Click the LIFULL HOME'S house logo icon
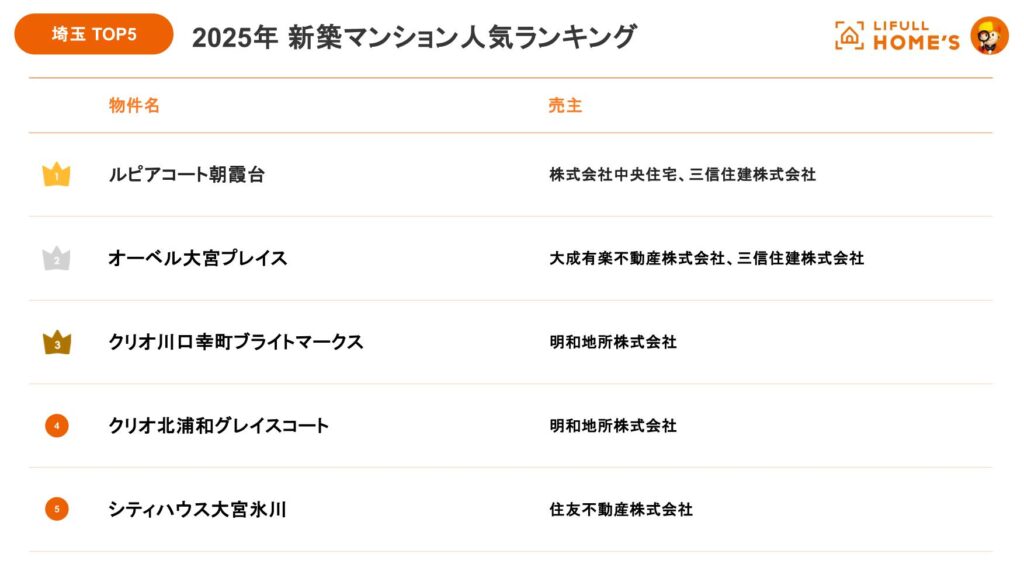1024x575 pixels. [849, 35]
